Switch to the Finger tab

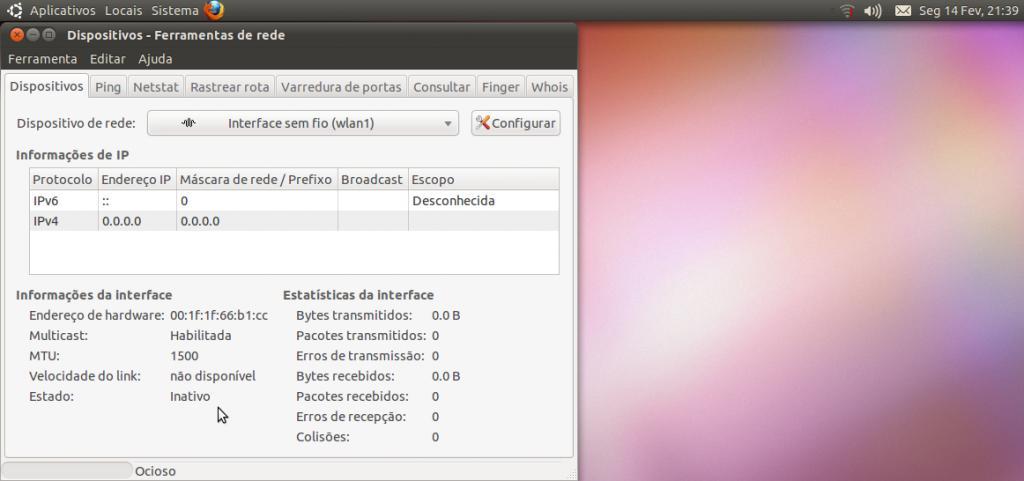pos(501,87)
